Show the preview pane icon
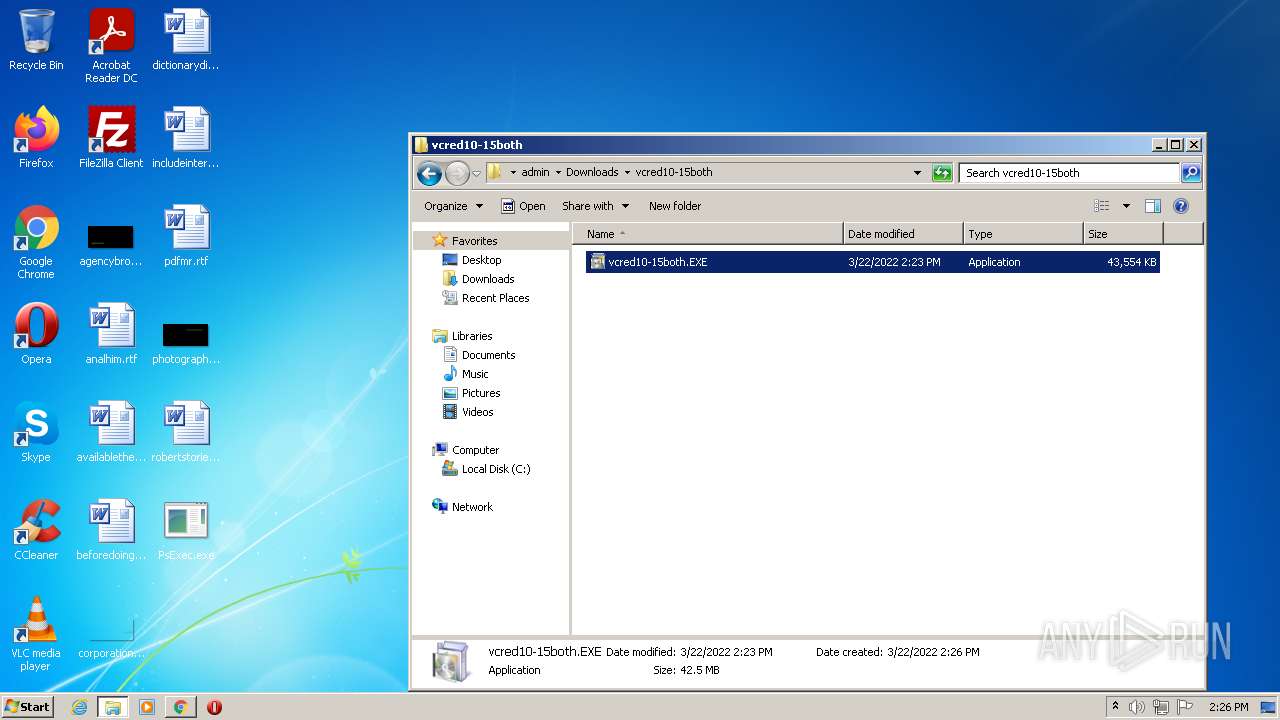Viewport: 1280px width, 720px height. click(1152, 206)
